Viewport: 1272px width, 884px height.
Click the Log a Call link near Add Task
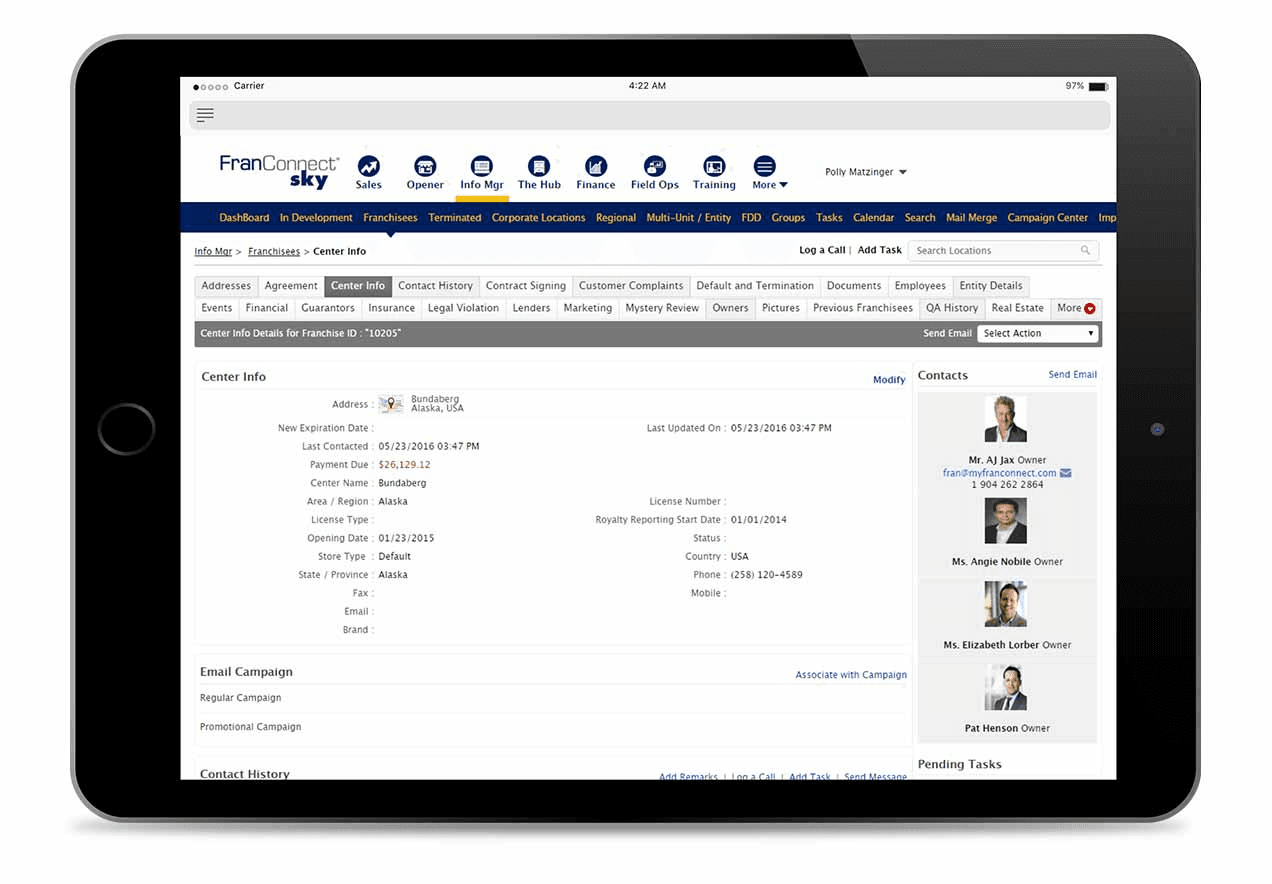(822, 250)
